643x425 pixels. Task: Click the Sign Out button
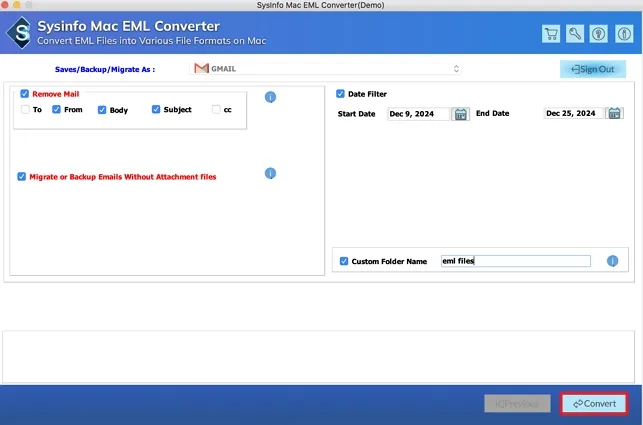(x=593, y=69)
